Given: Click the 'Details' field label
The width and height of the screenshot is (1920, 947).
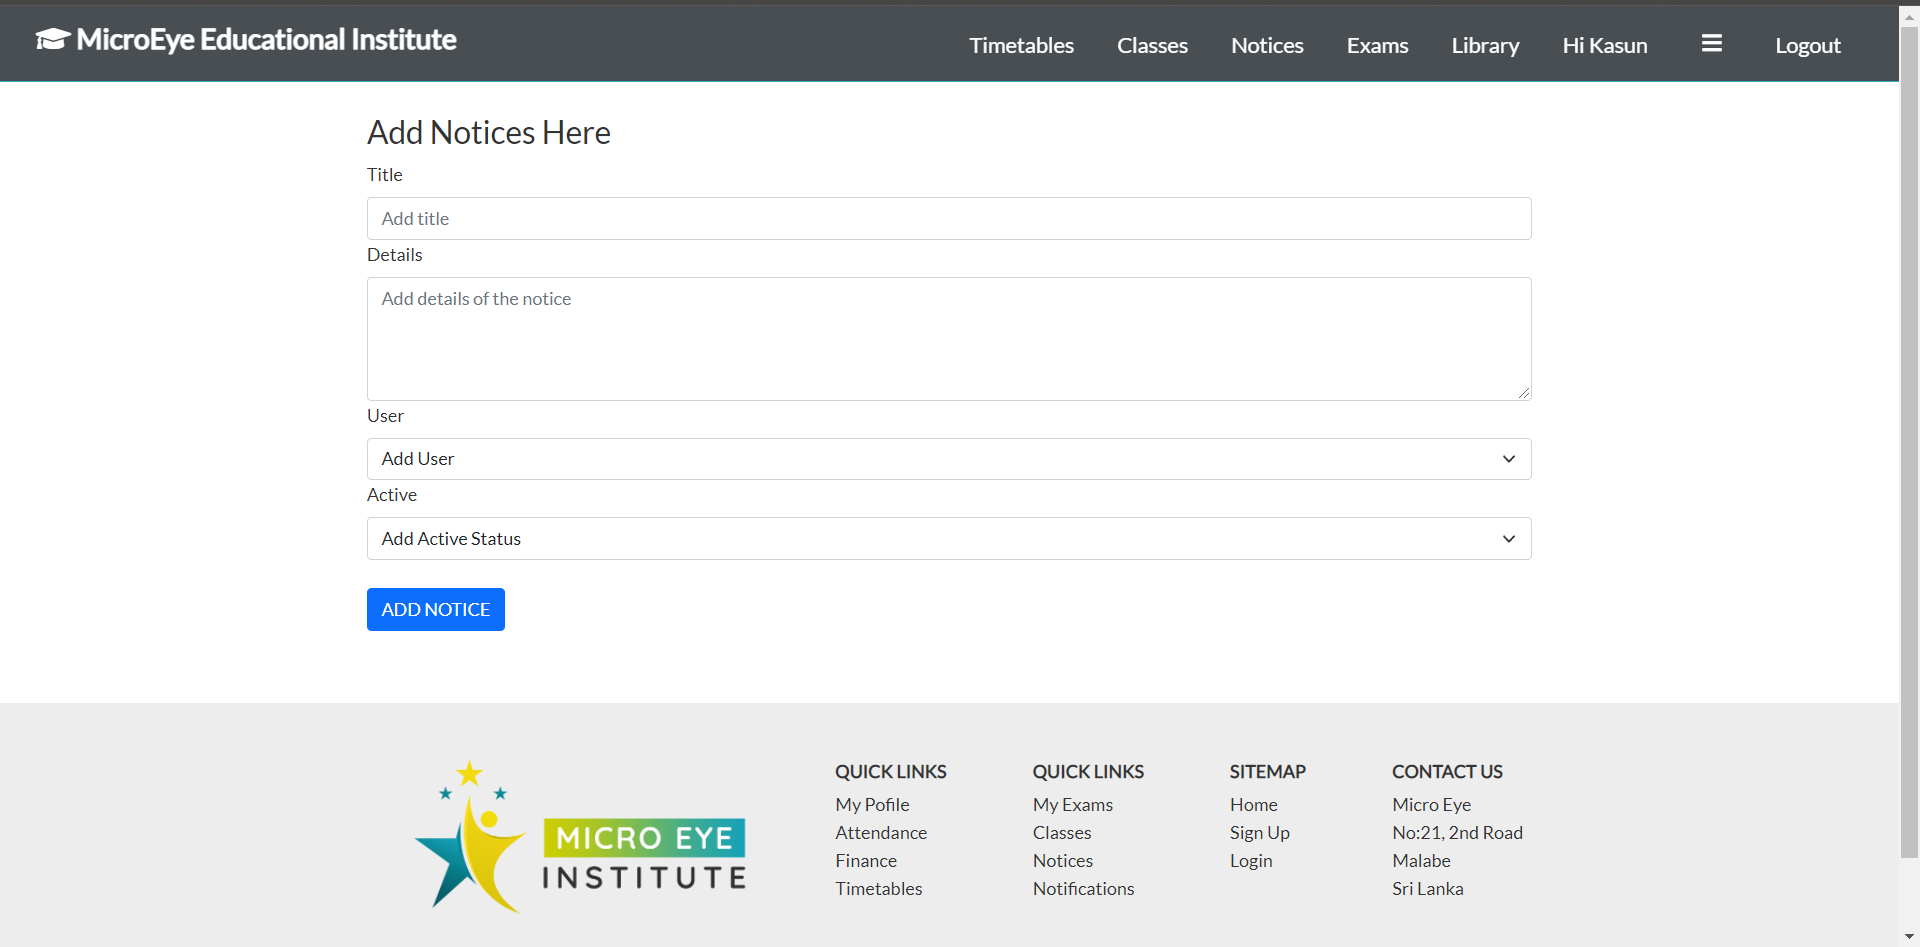Looking at the screenshot, I should coord(394,254).
